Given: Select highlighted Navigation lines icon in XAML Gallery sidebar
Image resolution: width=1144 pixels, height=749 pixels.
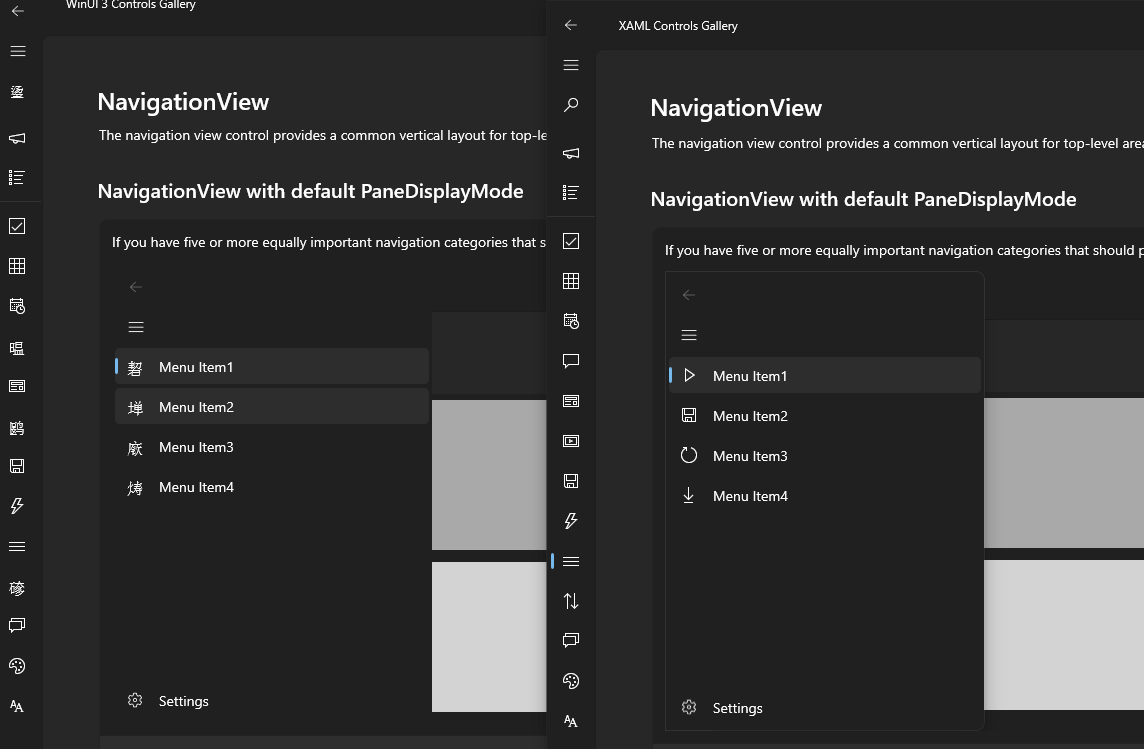Looking at the screenshot, I should coord(571,561).
